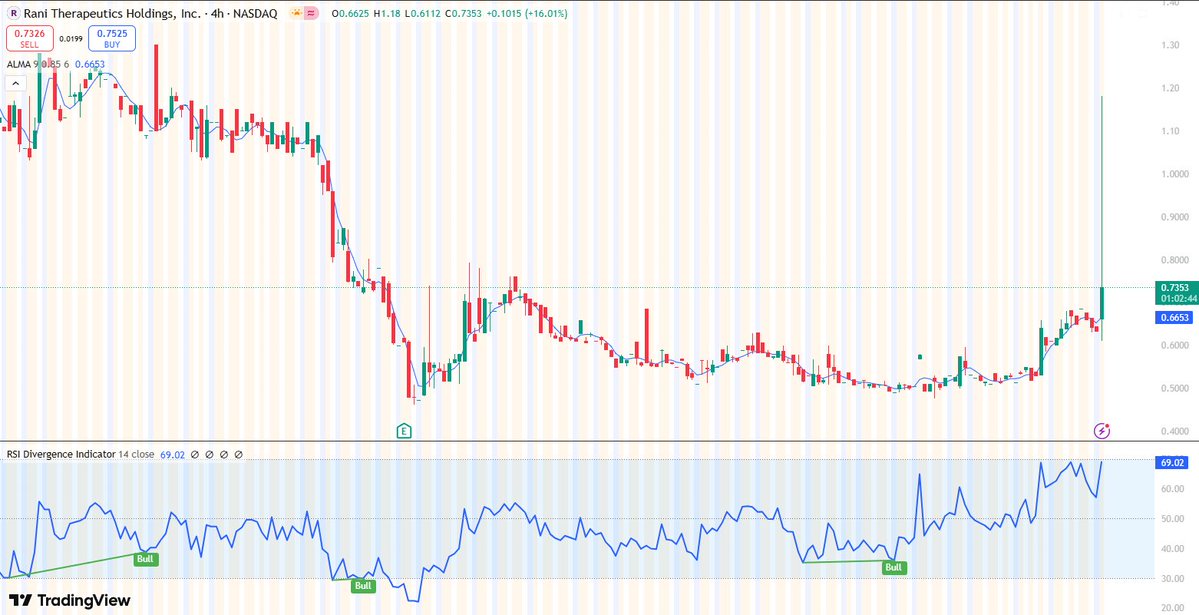Click the 20.00 RSI axis level
Image resolution: width=1199 pixels, height=615 pixels.
pos(1173,609)
